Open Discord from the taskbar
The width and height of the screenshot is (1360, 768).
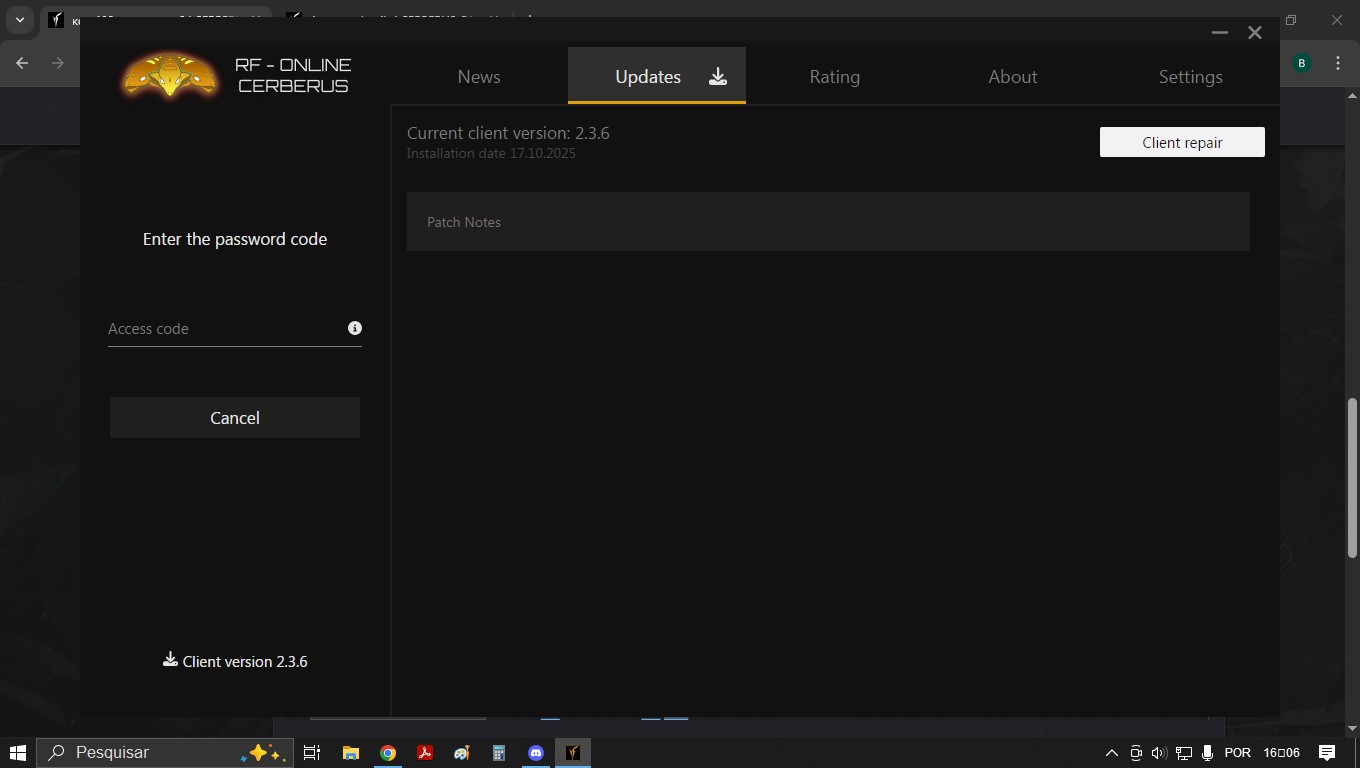536,753
